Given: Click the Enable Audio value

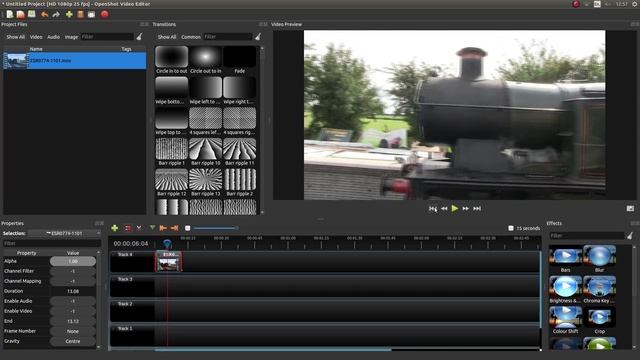Looking at the screenshot, I should (x=73, y=301).
